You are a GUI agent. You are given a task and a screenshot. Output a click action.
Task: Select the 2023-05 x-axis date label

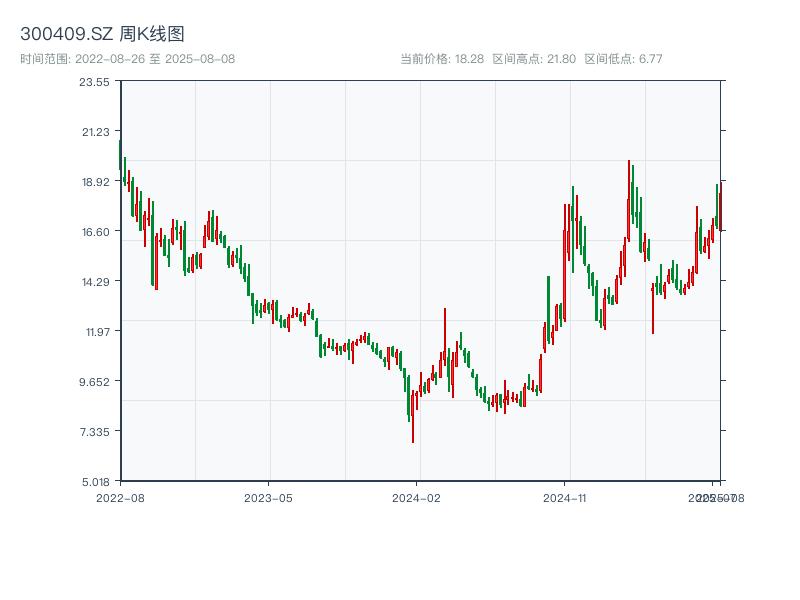(x=269, y=497)
